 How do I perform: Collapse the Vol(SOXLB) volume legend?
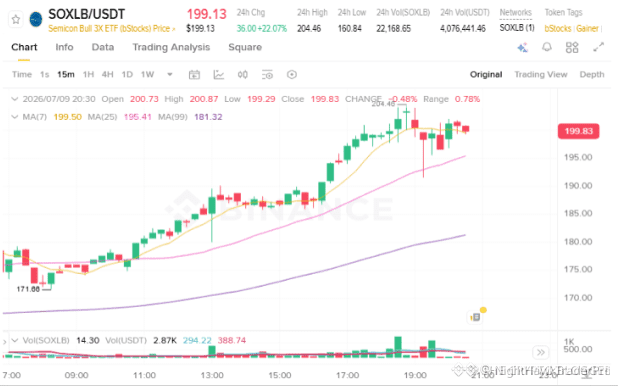coord(15,340)
